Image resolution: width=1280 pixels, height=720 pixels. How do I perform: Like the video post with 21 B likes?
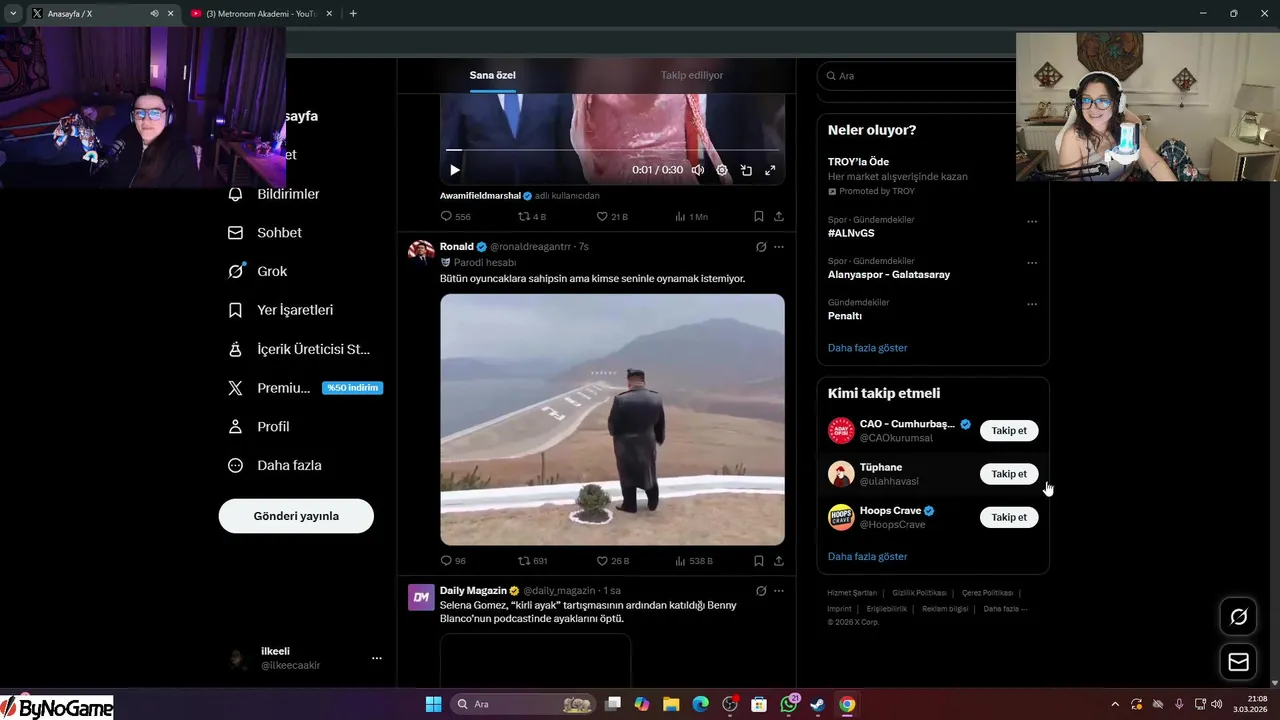pos(612,216)
